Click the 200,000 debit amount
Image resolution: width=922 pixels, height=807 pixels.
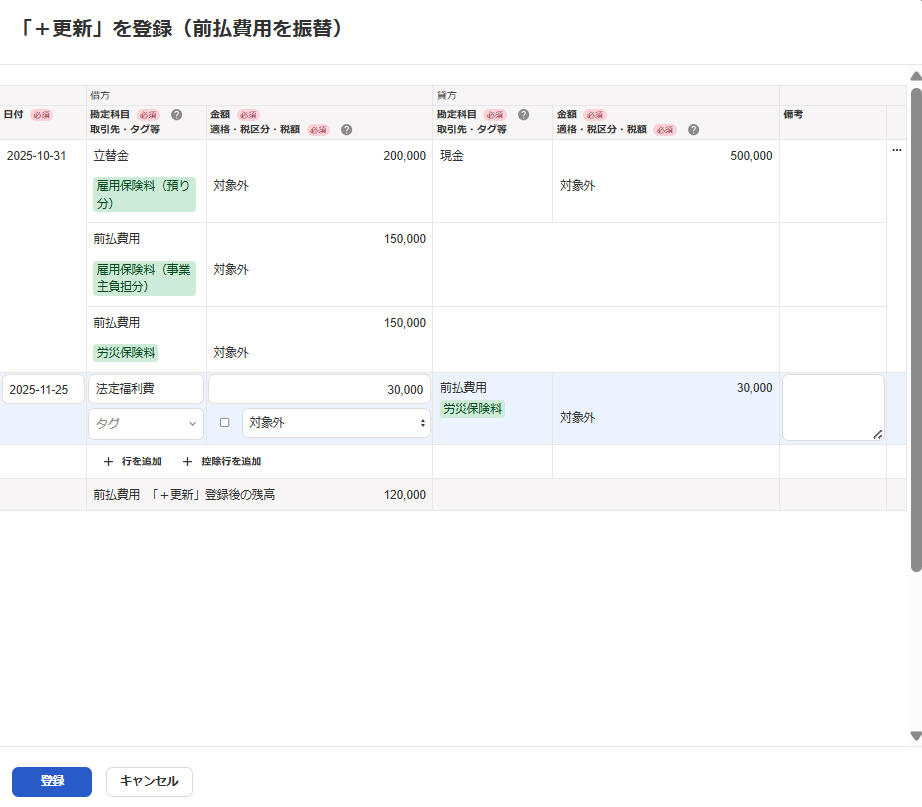[405, 156]
